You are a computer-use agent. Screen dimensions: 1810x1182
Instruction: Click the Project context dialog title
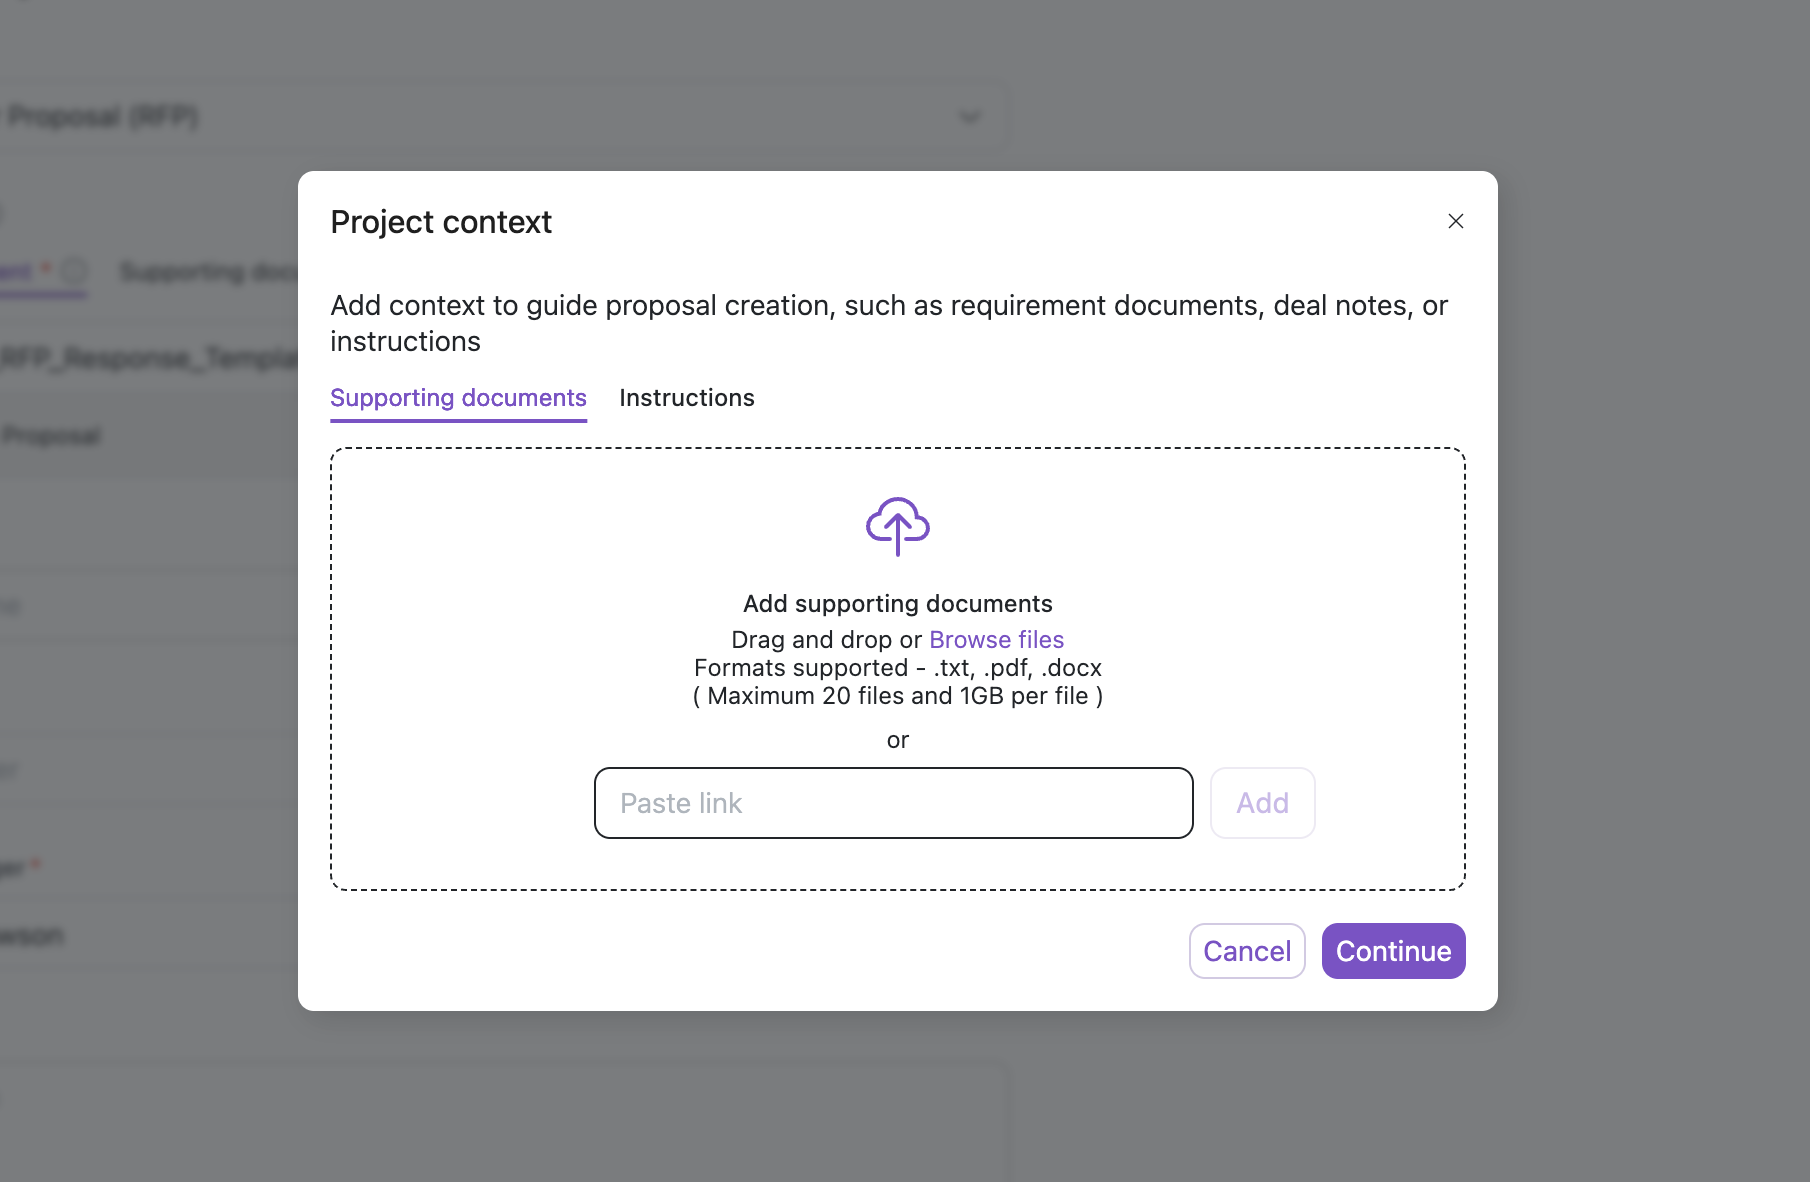(x=441, y=222)
